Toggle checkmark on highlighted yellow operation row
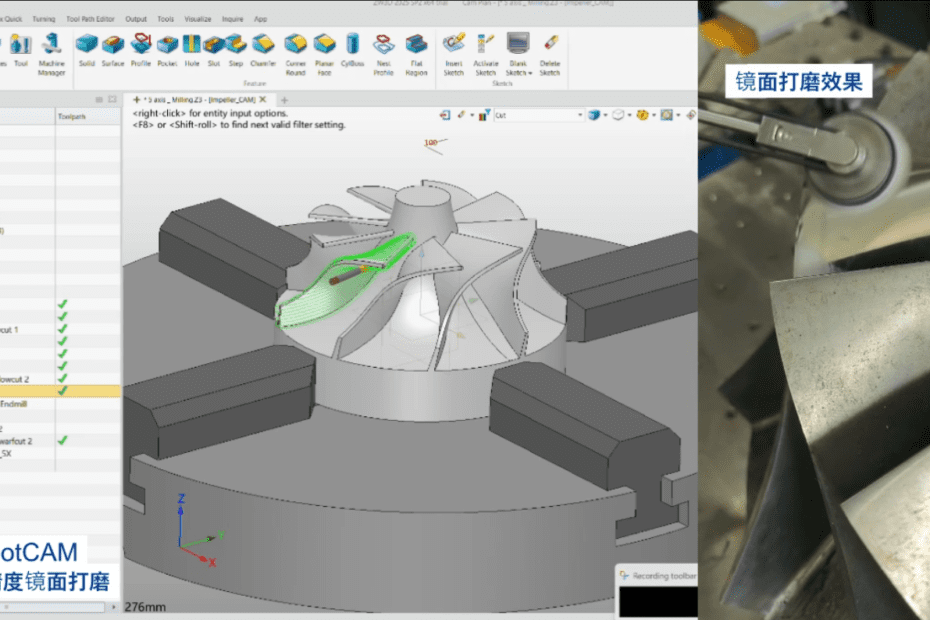 click(63, 391)
